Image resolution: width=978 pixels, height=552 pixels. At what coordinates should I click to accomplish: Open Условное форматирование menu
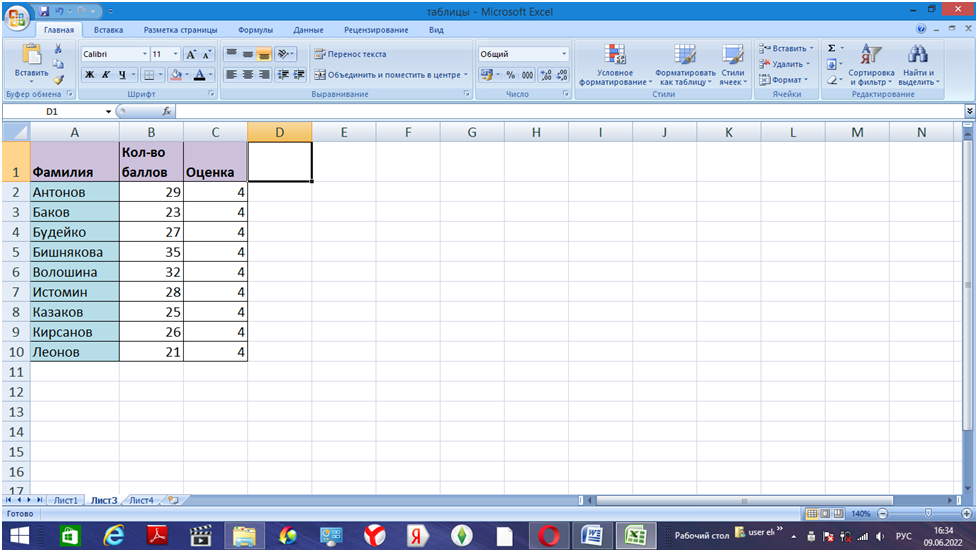tap(615, 65)
